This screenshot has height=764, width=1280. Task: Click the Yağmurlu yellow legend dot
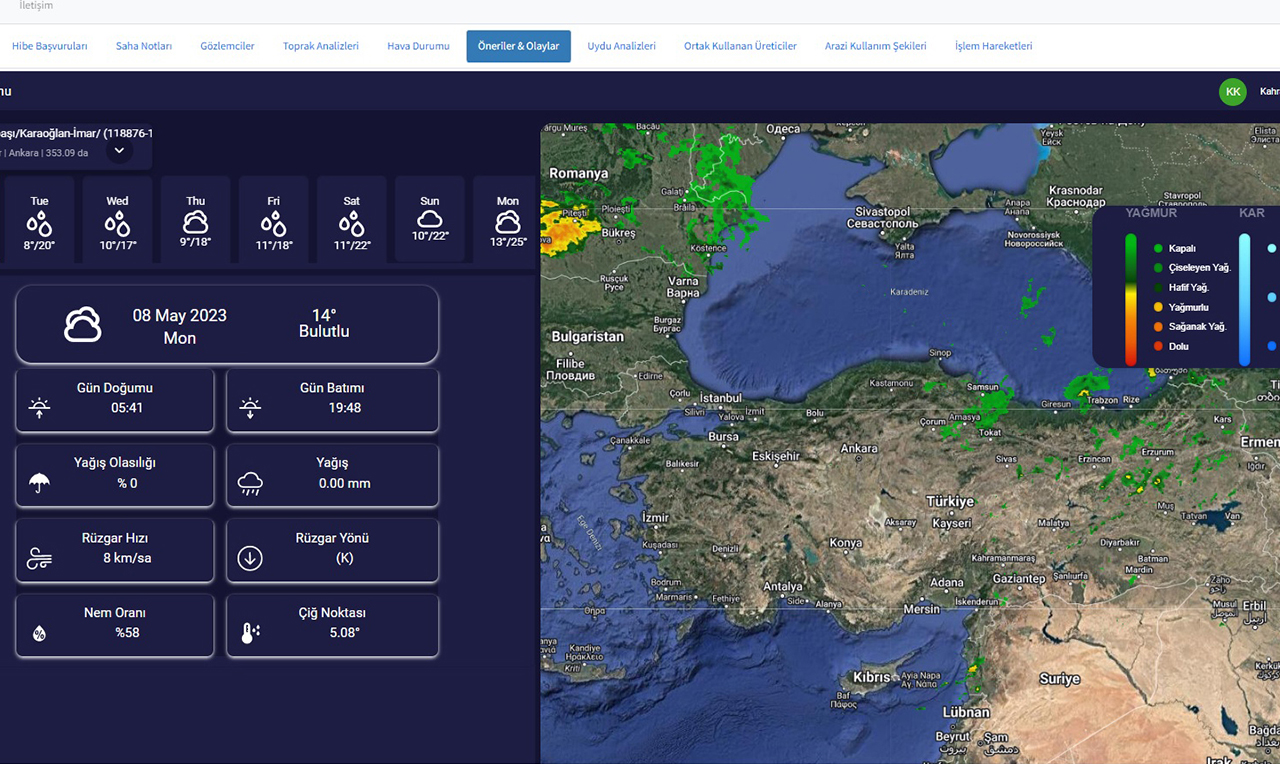(1158, 307)
